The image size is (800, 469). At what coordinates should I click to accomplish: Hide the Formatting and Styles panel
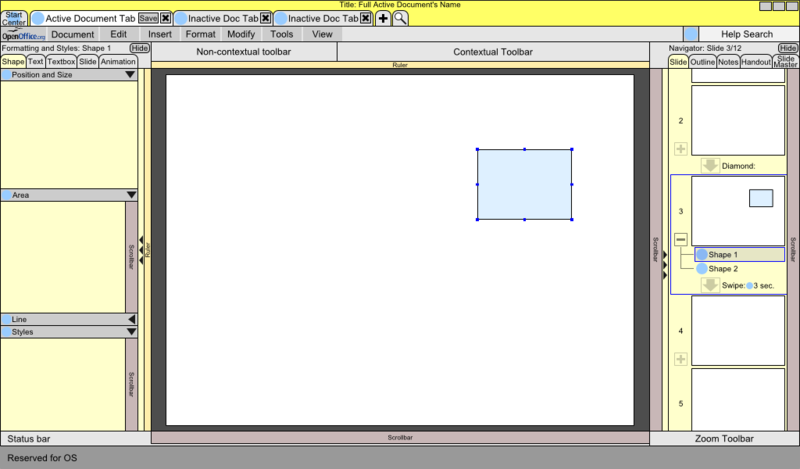coord(140,48)
